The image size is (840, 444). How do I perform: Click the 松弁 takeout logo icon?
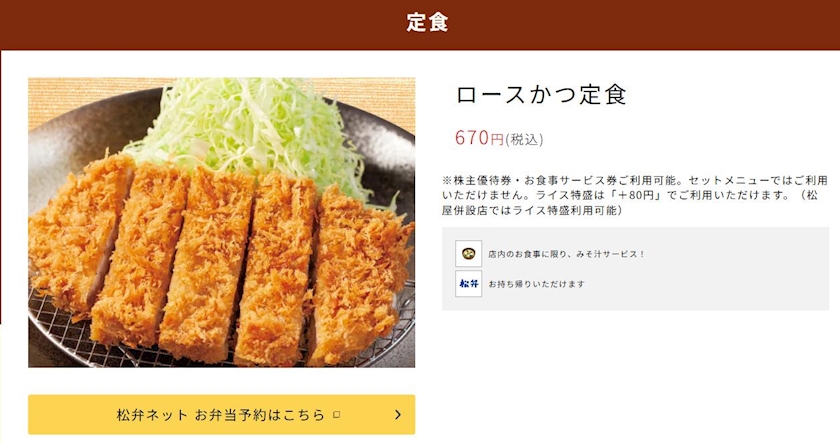(469, 284)
